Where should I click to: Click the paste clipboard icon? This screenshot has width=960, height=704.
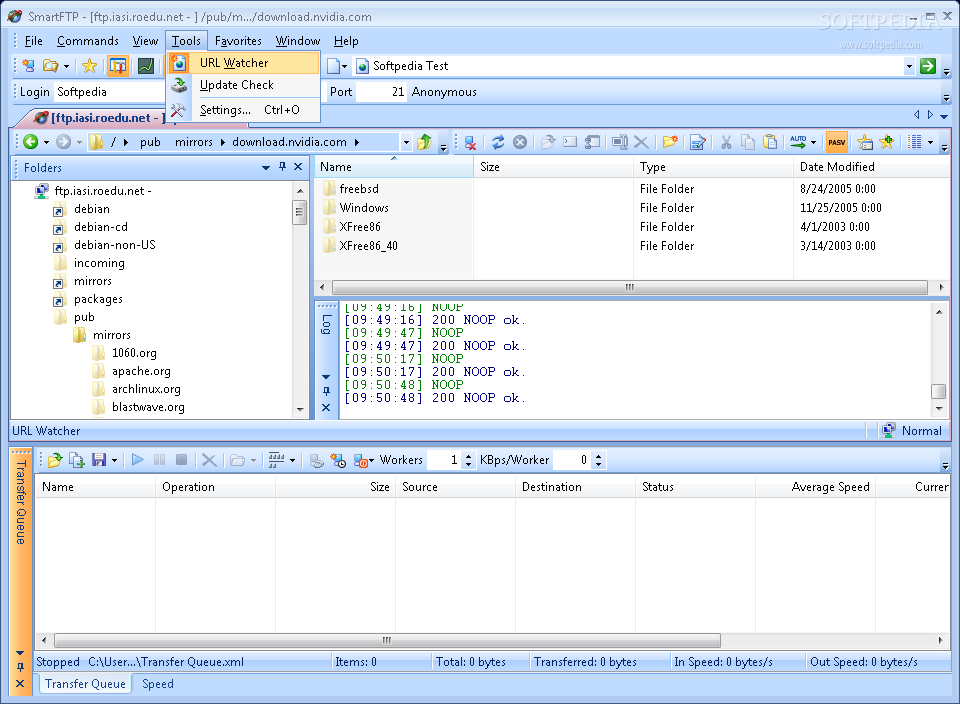(x=770, y=142)
